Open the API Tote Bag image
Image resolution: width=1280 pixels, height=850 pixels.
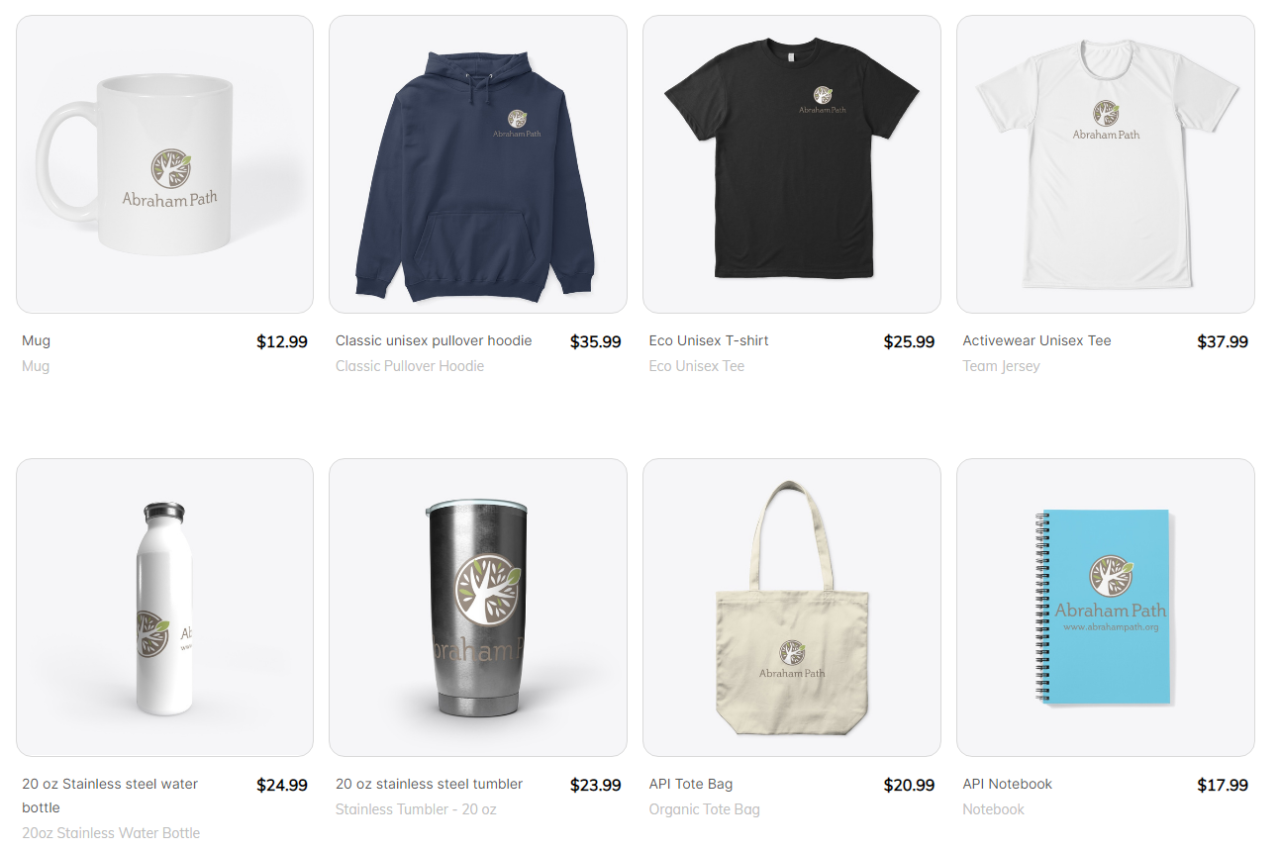[x=792, y=607]
